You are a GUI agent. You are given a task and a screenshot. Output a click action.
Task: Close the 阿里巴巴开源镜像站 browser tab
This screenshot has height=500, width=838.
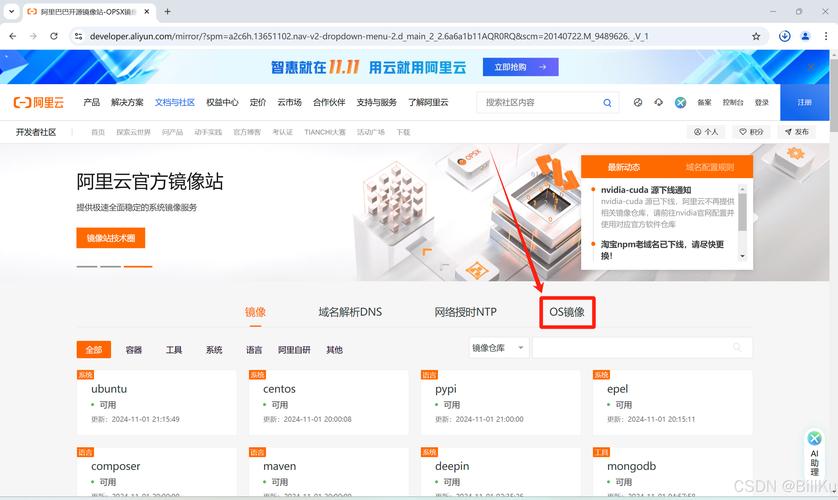147,11
